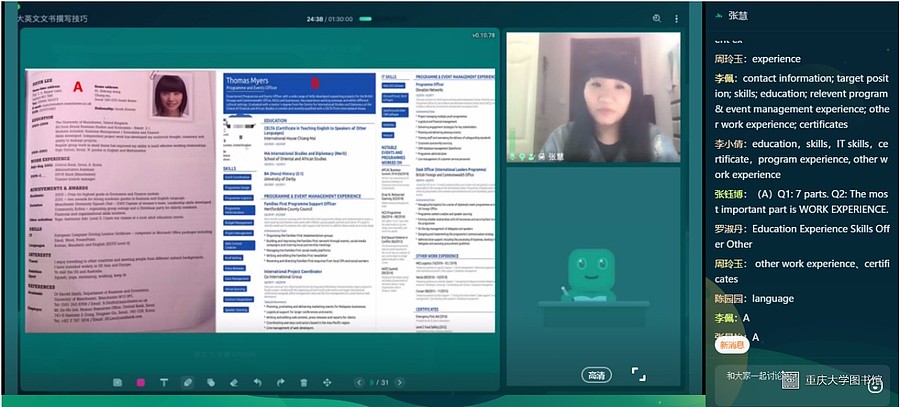This screenshot has width=900, height=407.
Task: Select the text T tool
Action: [x=164, y=382]
